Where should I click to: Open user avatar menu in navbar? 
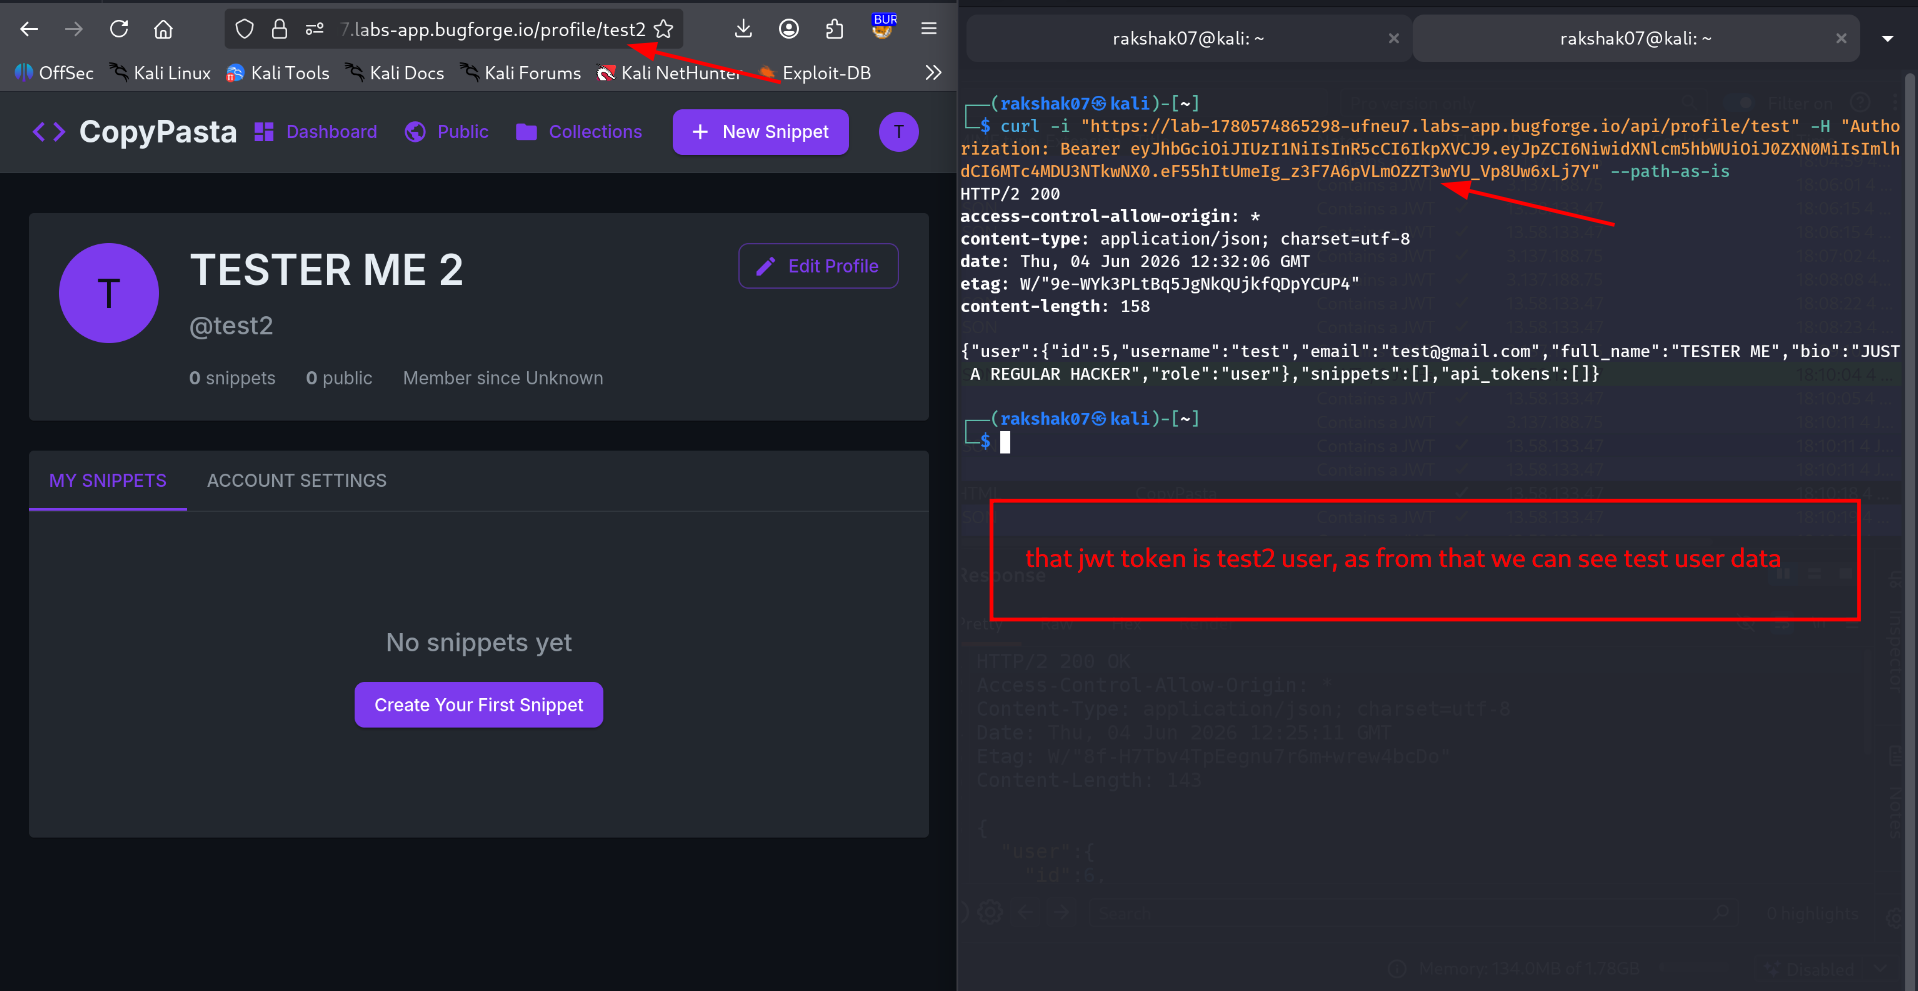pos(899,132)
